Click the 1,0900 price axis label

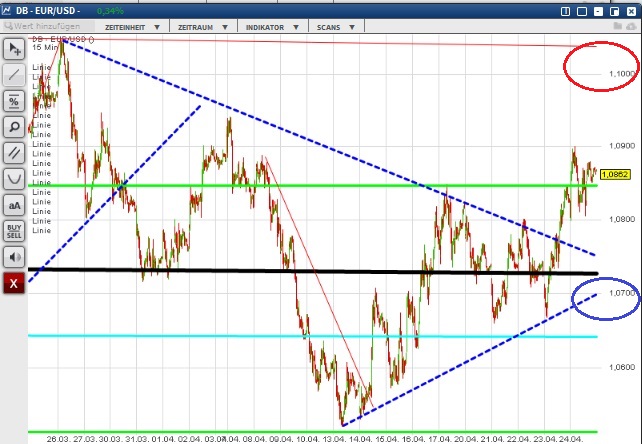click(x=622, y=146)
